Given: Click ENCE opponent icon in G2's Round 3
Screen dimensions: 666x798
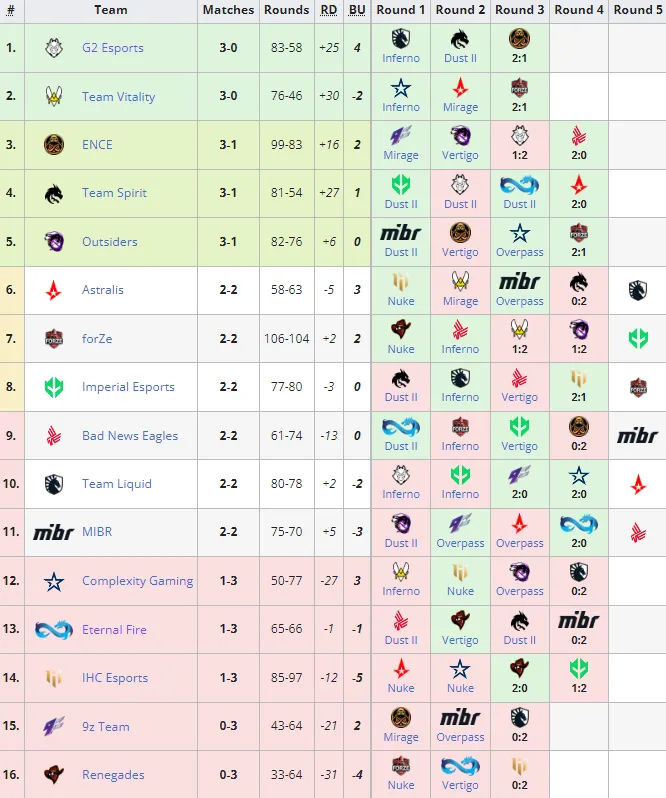Looking at the screenshot, I should [519, 39].
